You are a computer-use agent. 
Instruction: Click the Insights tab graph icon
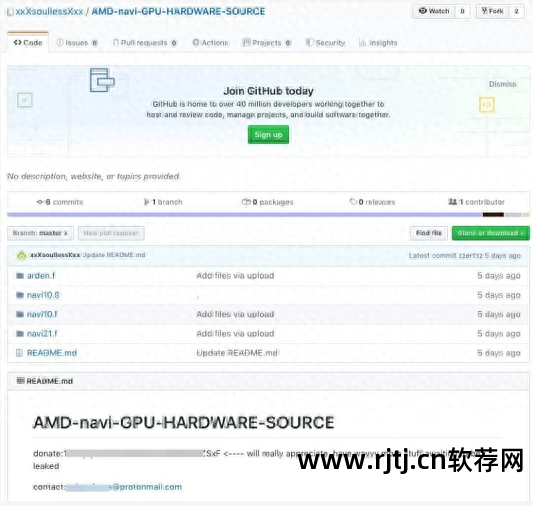(363, 43)
